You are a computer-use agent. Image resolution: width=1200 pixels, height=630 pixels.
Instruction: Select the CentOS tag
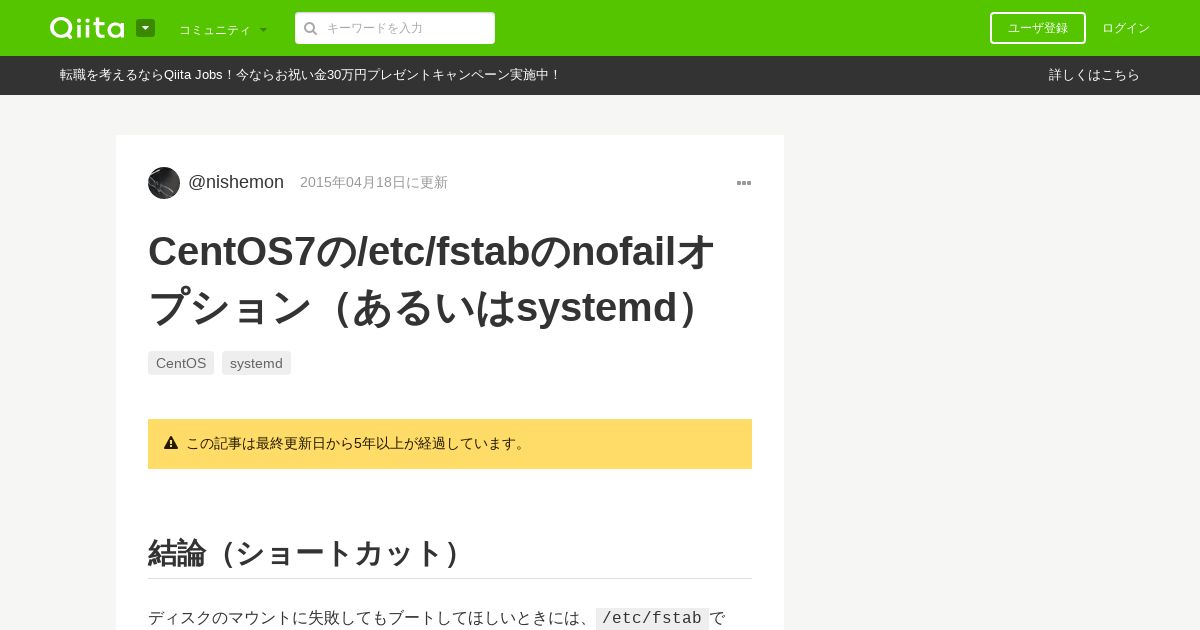point(181,363)
